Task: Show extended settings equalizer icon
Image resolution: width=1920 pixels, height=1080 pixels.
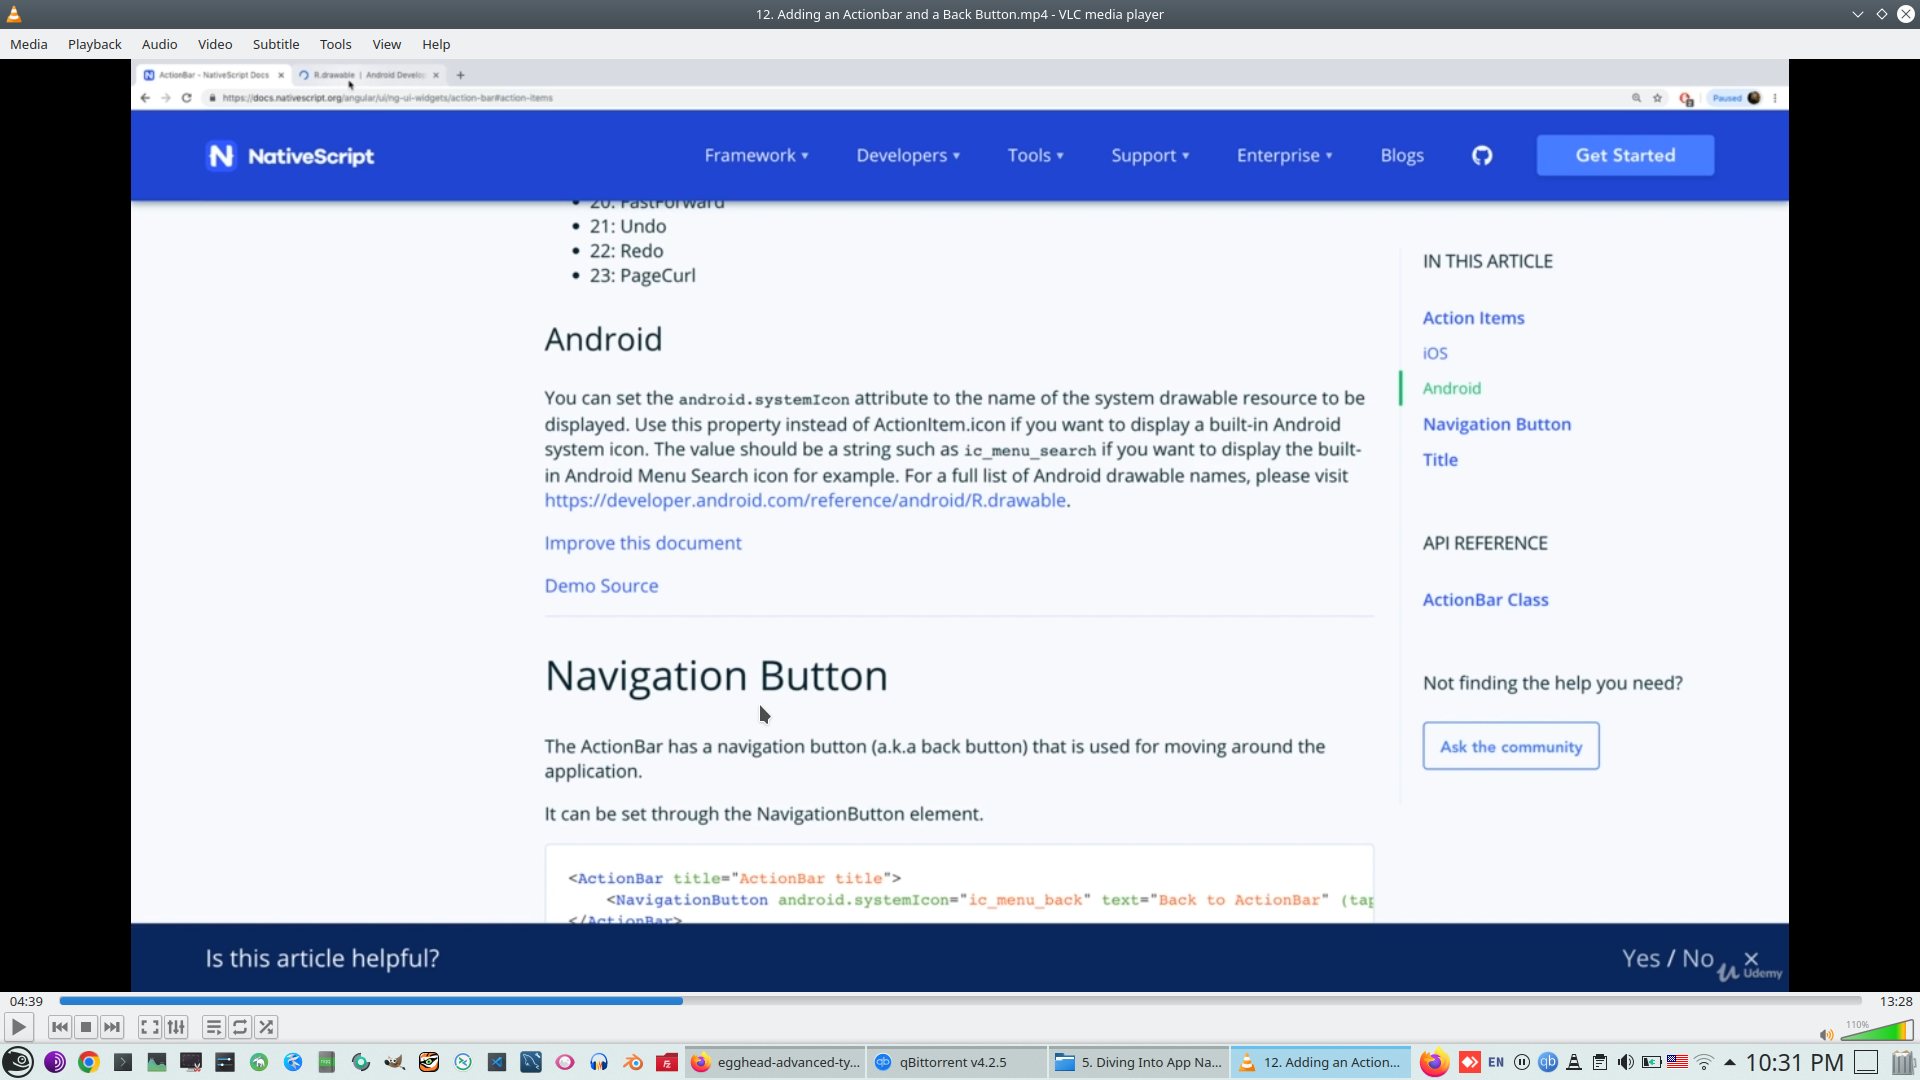Action: [176, 1027]
